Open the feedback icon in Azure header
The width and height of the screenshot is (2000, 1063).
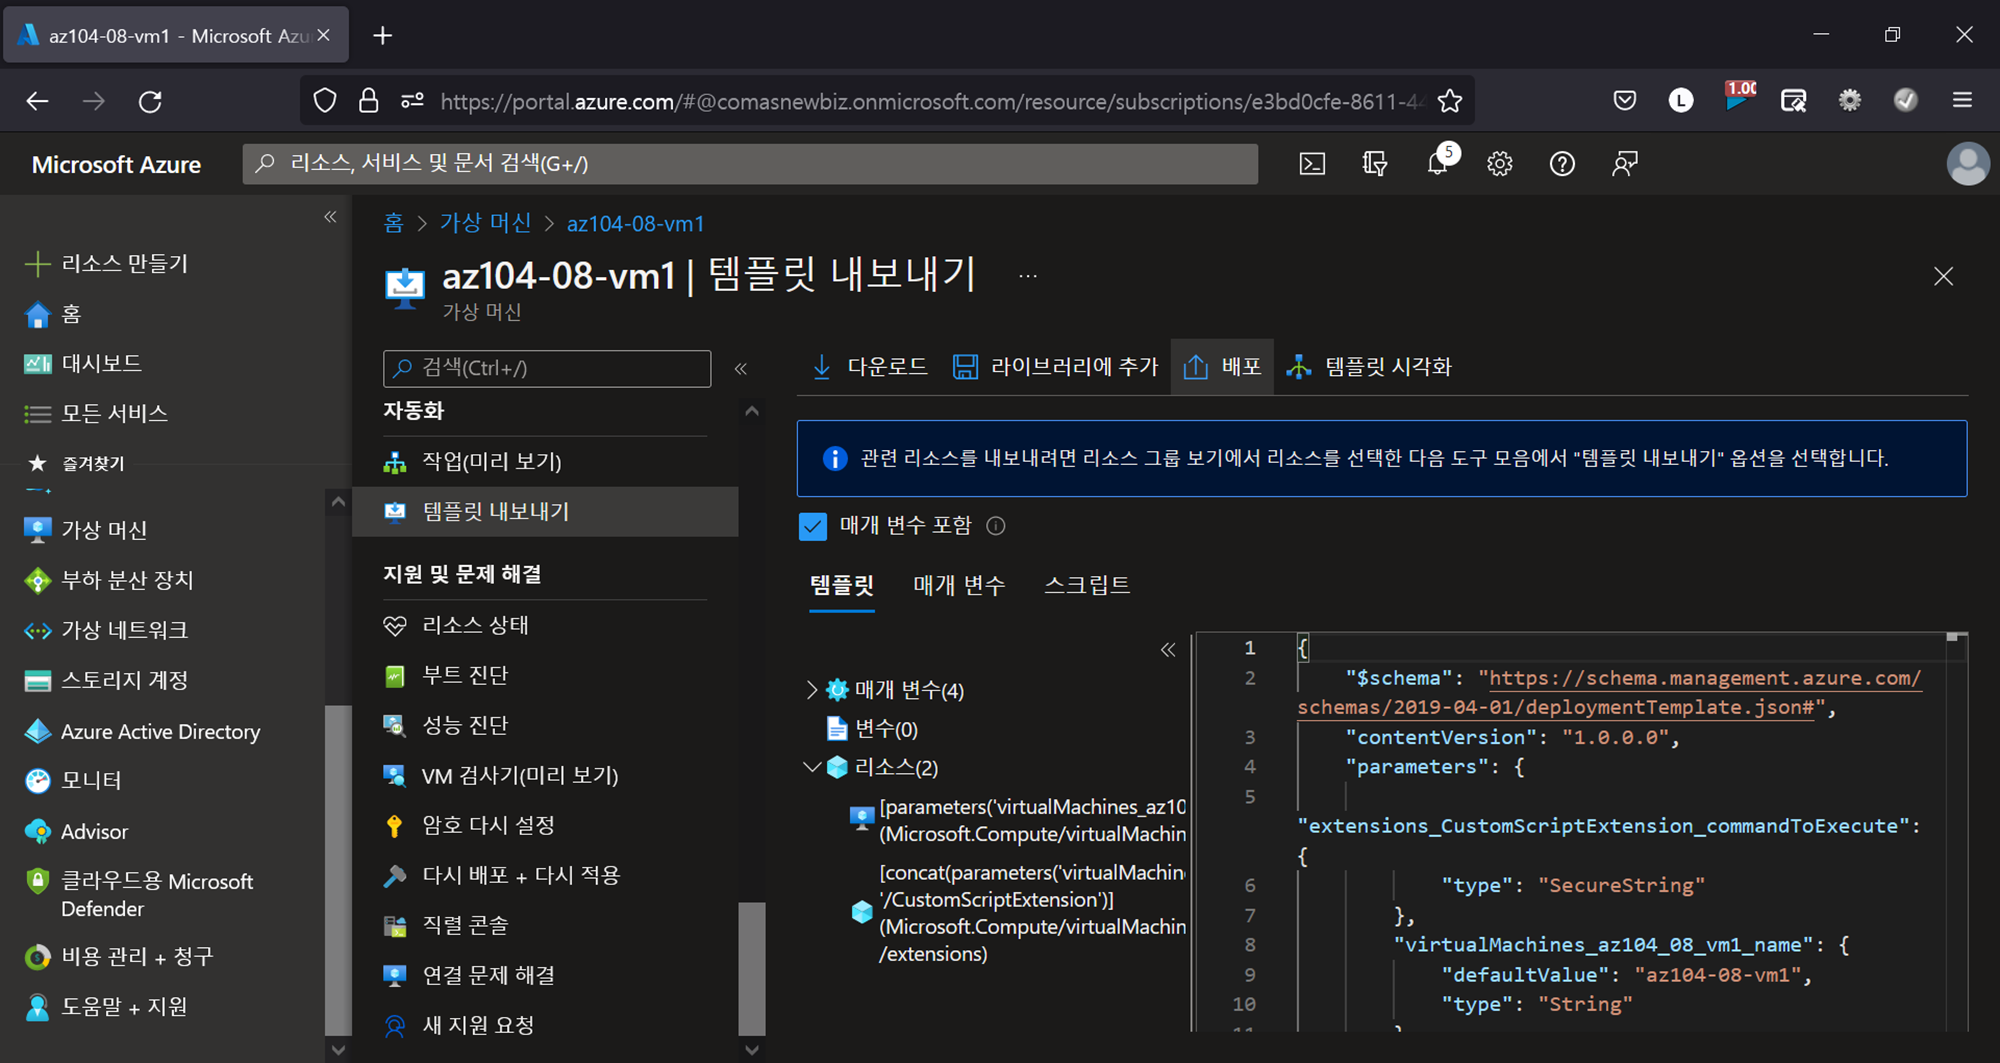[1625, 164]
